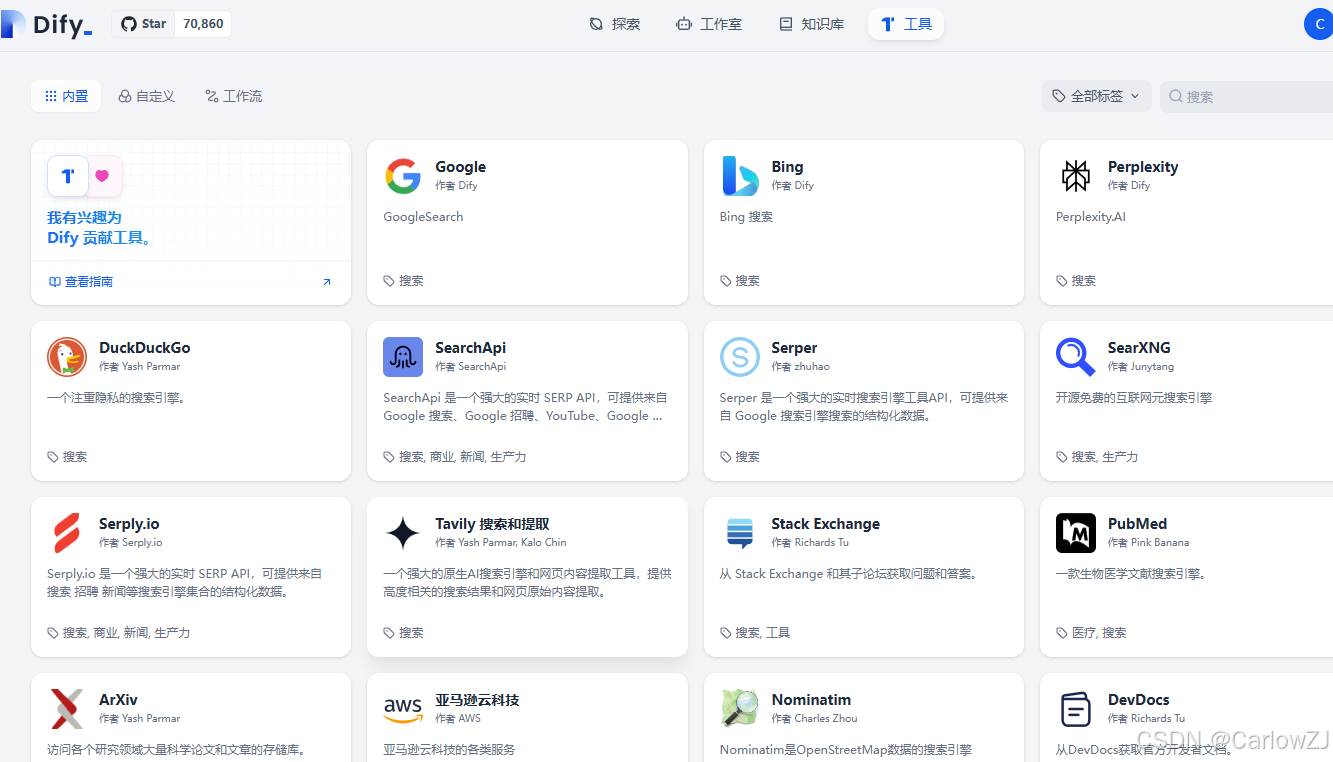Click the Perplexity logo icon

pyautogui.click(x=1076, y=176)
